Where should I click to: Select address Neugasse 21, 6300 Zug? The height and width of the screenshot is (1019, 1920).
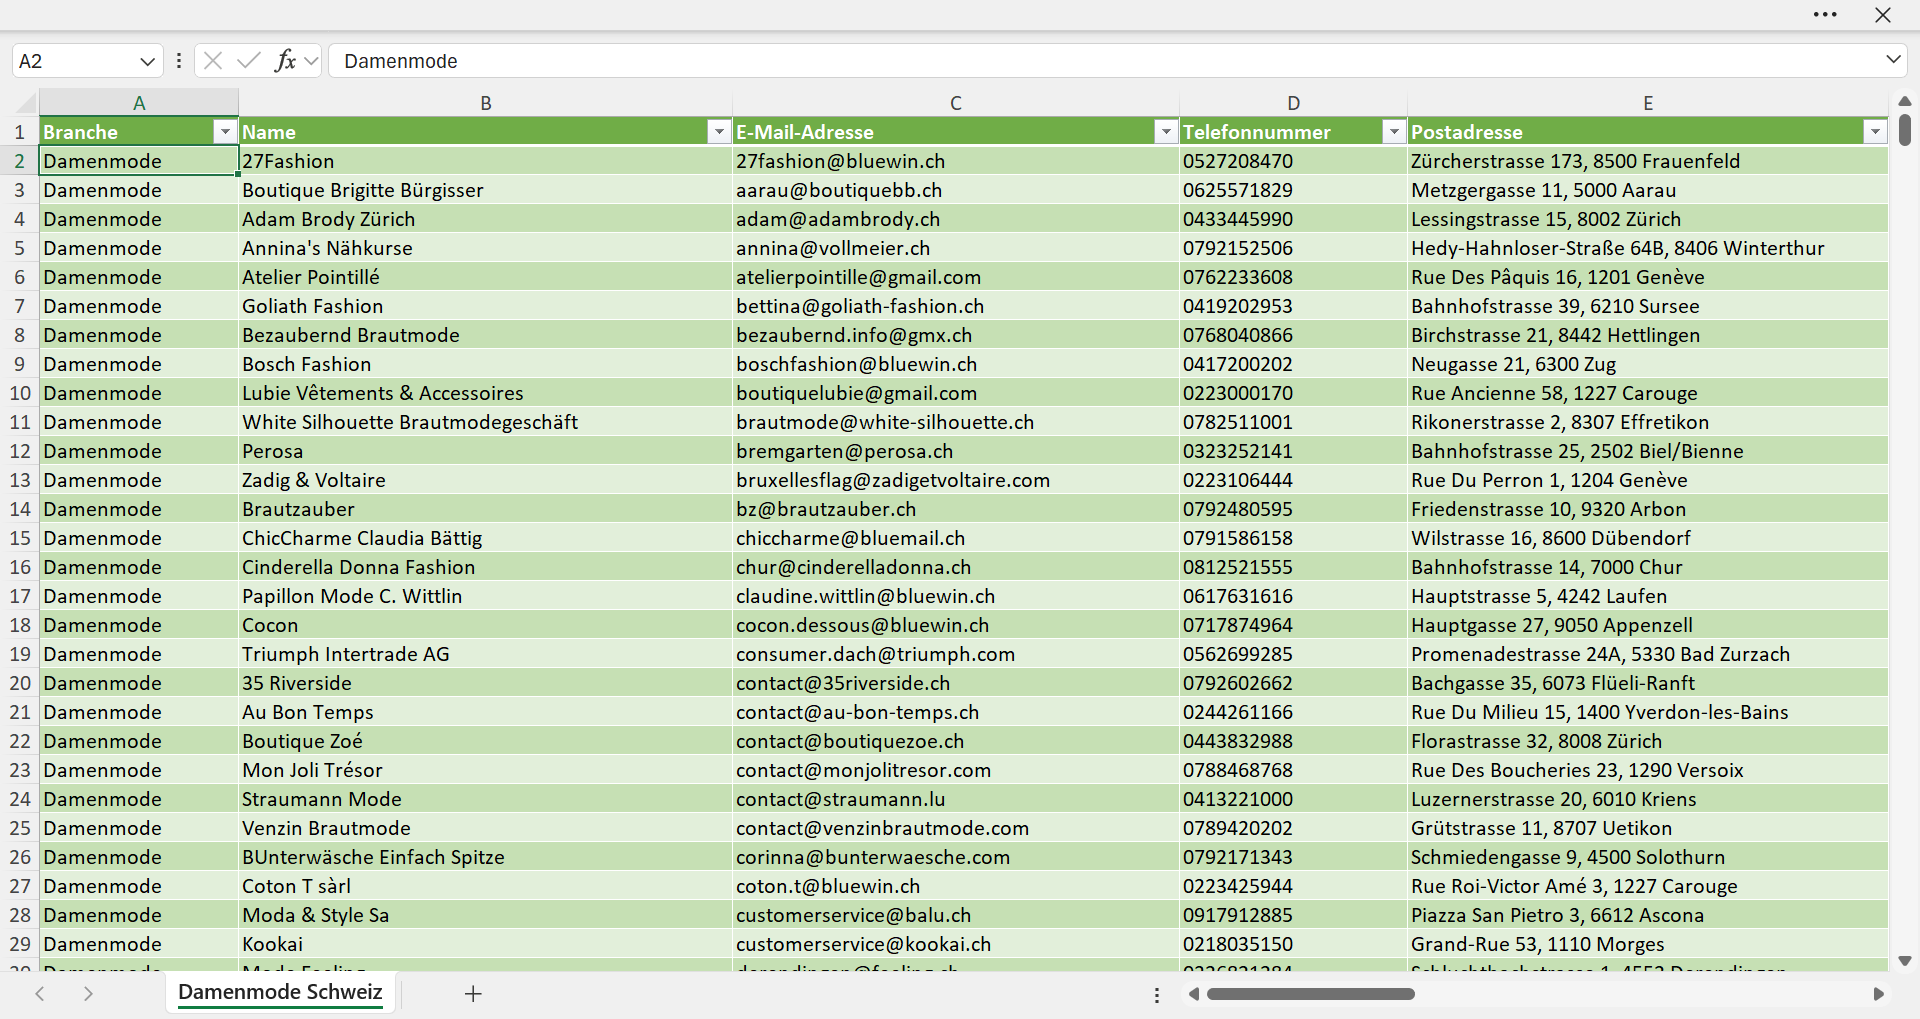pos(1648,364)
